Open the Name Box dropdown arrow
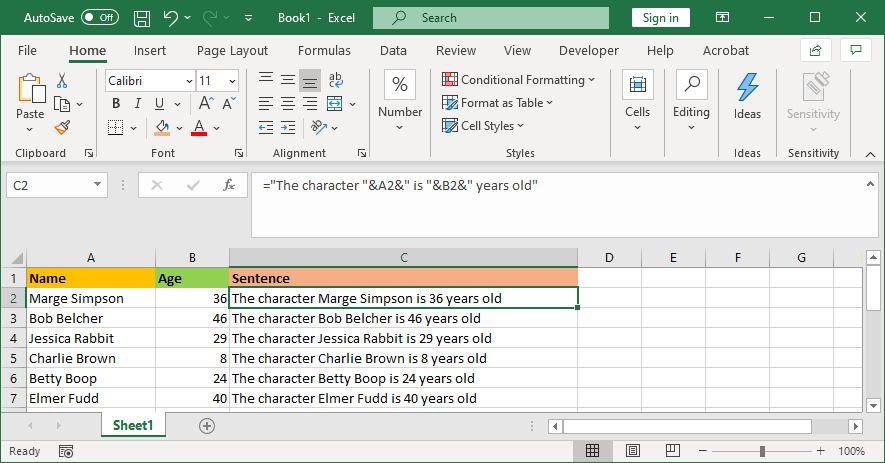 coord(97,185)
